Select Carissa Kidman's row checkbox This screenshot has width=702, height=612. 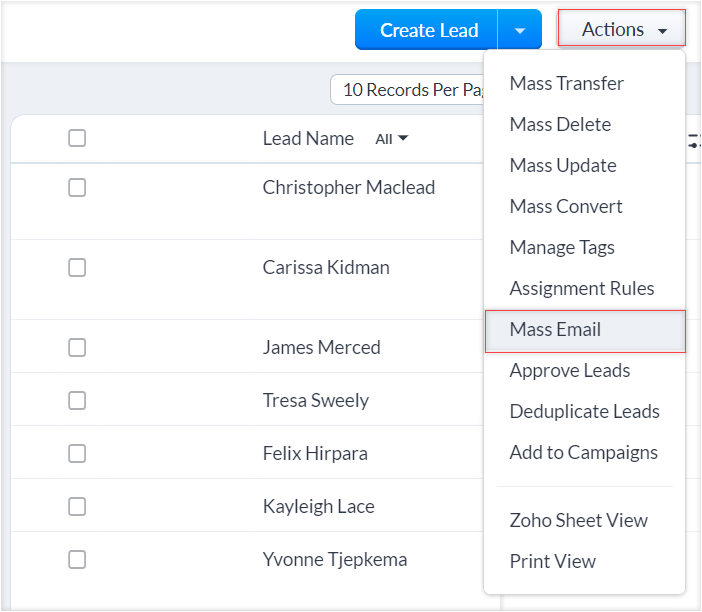point(77,268)
